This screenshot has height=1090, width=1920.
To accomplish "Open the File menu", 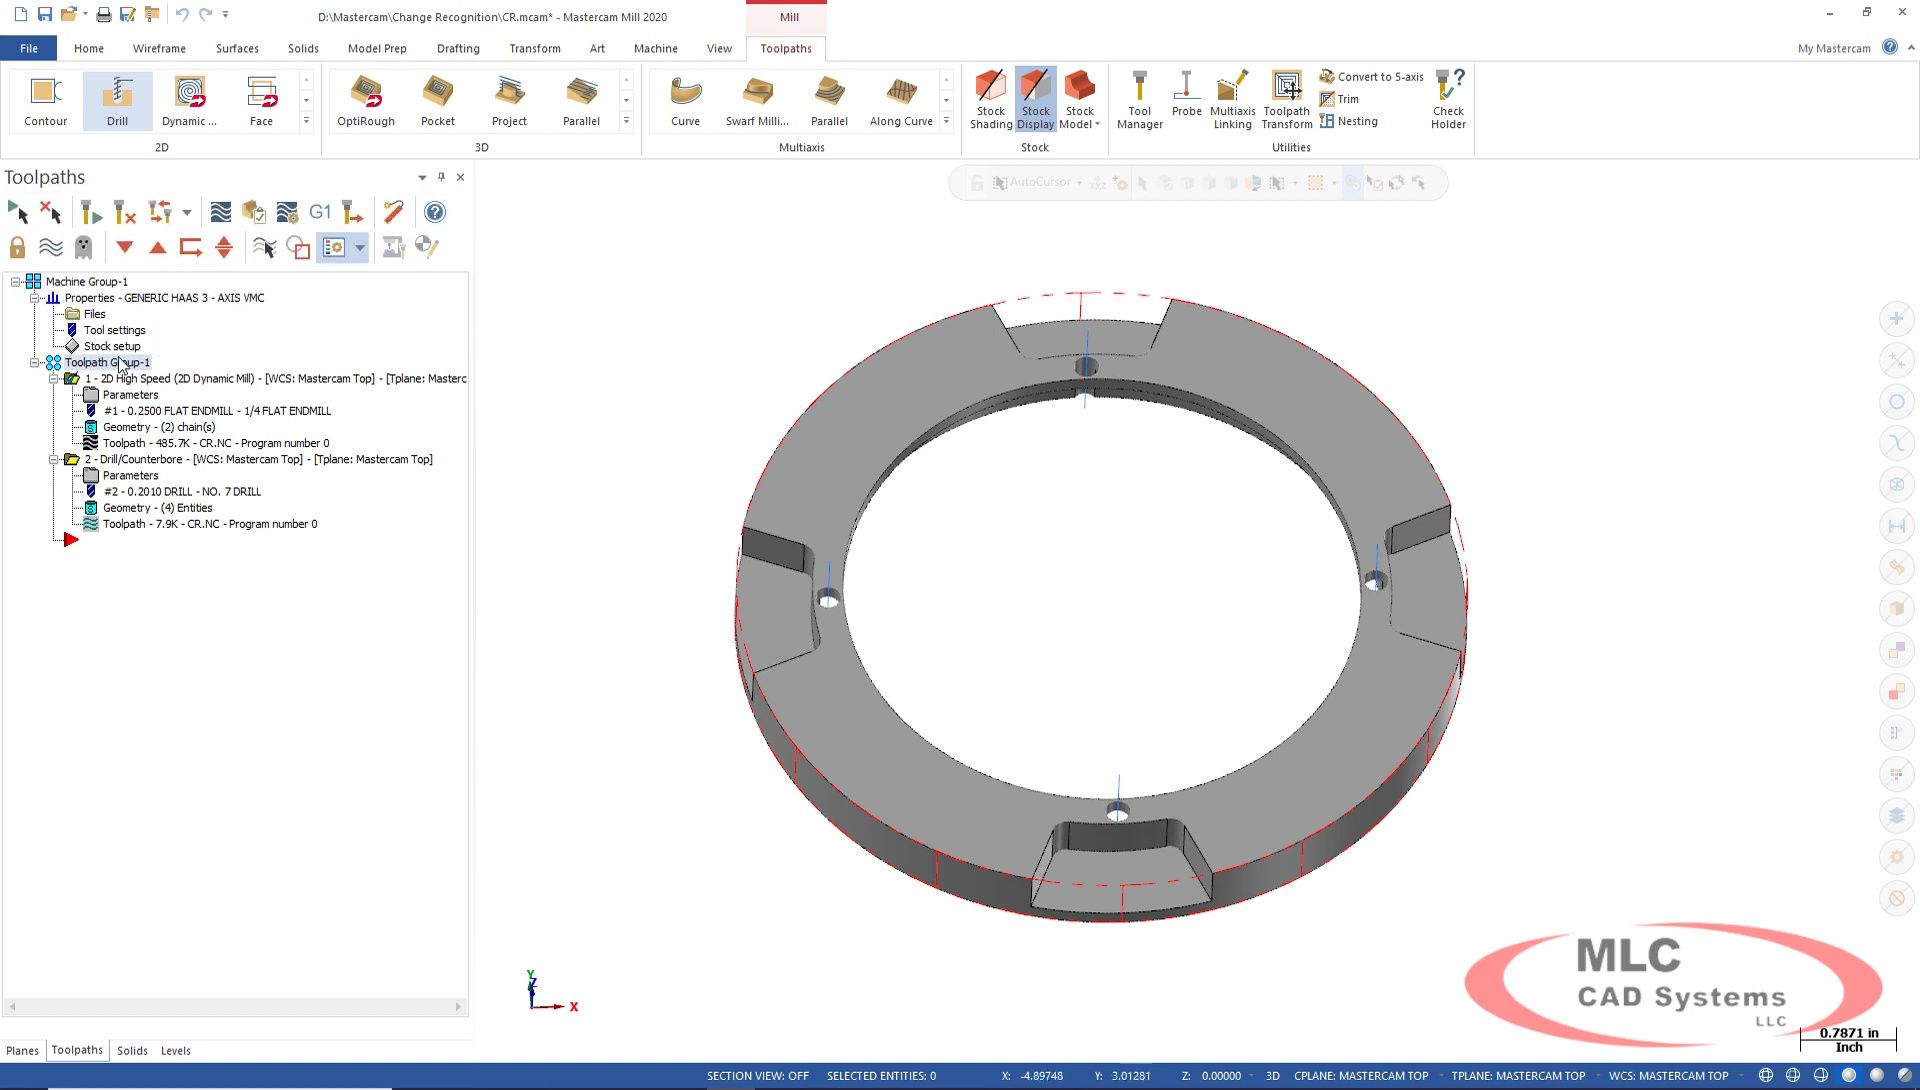I will (29, 48).
